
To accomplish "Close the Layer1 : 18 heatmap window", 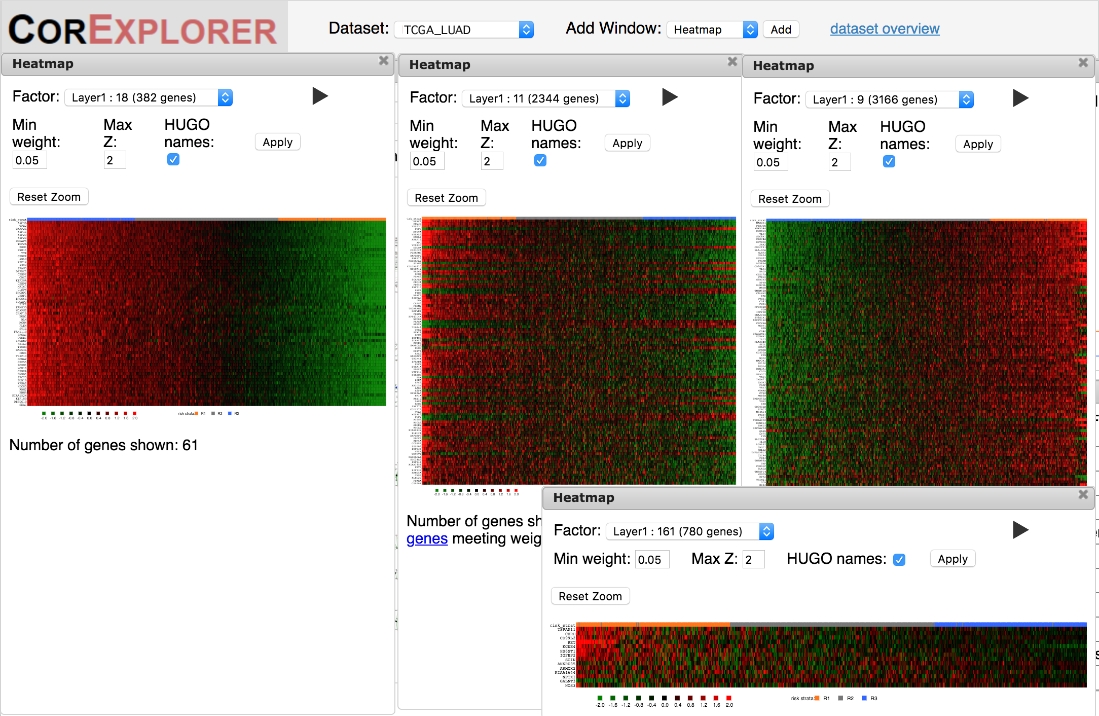I will (x=383, y=61).
